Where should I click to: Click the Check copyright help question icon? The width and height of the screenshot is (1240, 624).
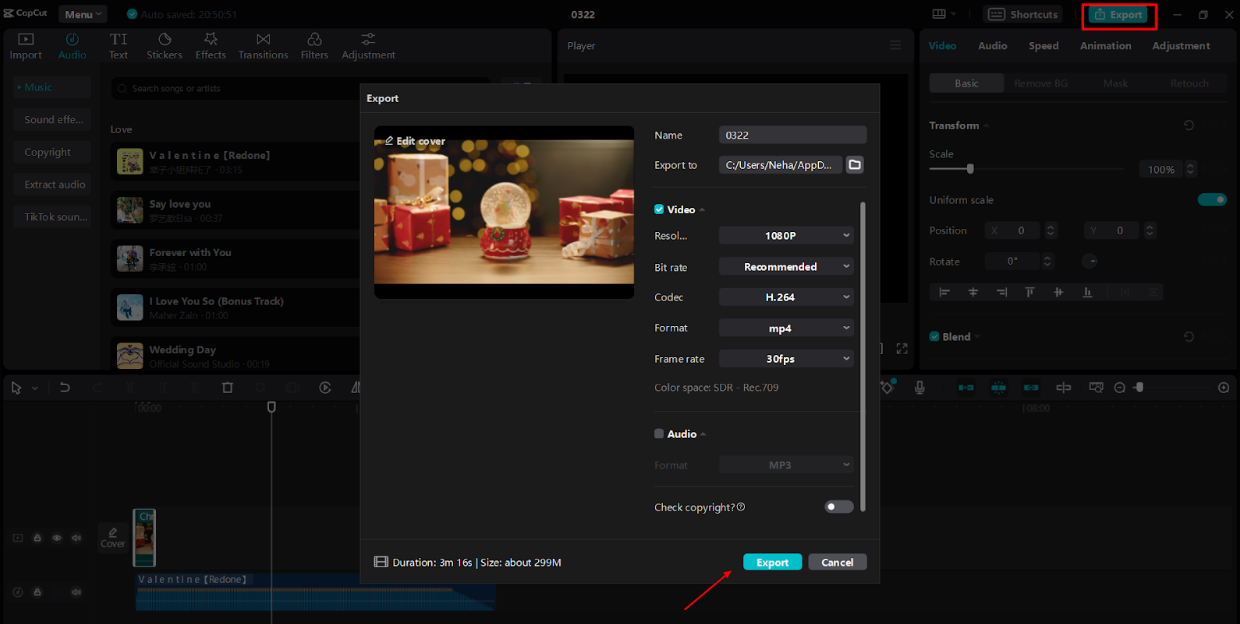(741, 508)
